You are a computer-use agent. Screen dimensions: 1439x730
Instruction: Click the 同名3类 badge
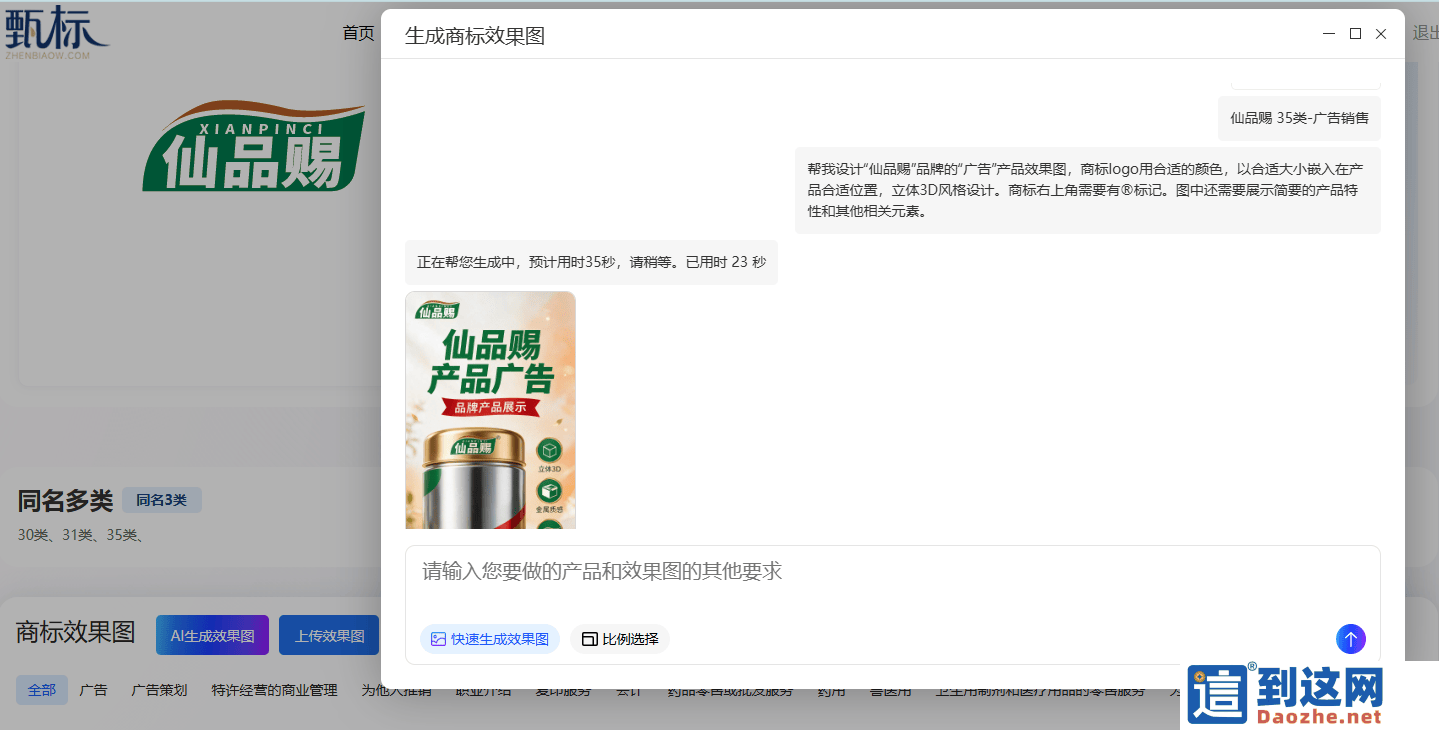coord(162,500)
